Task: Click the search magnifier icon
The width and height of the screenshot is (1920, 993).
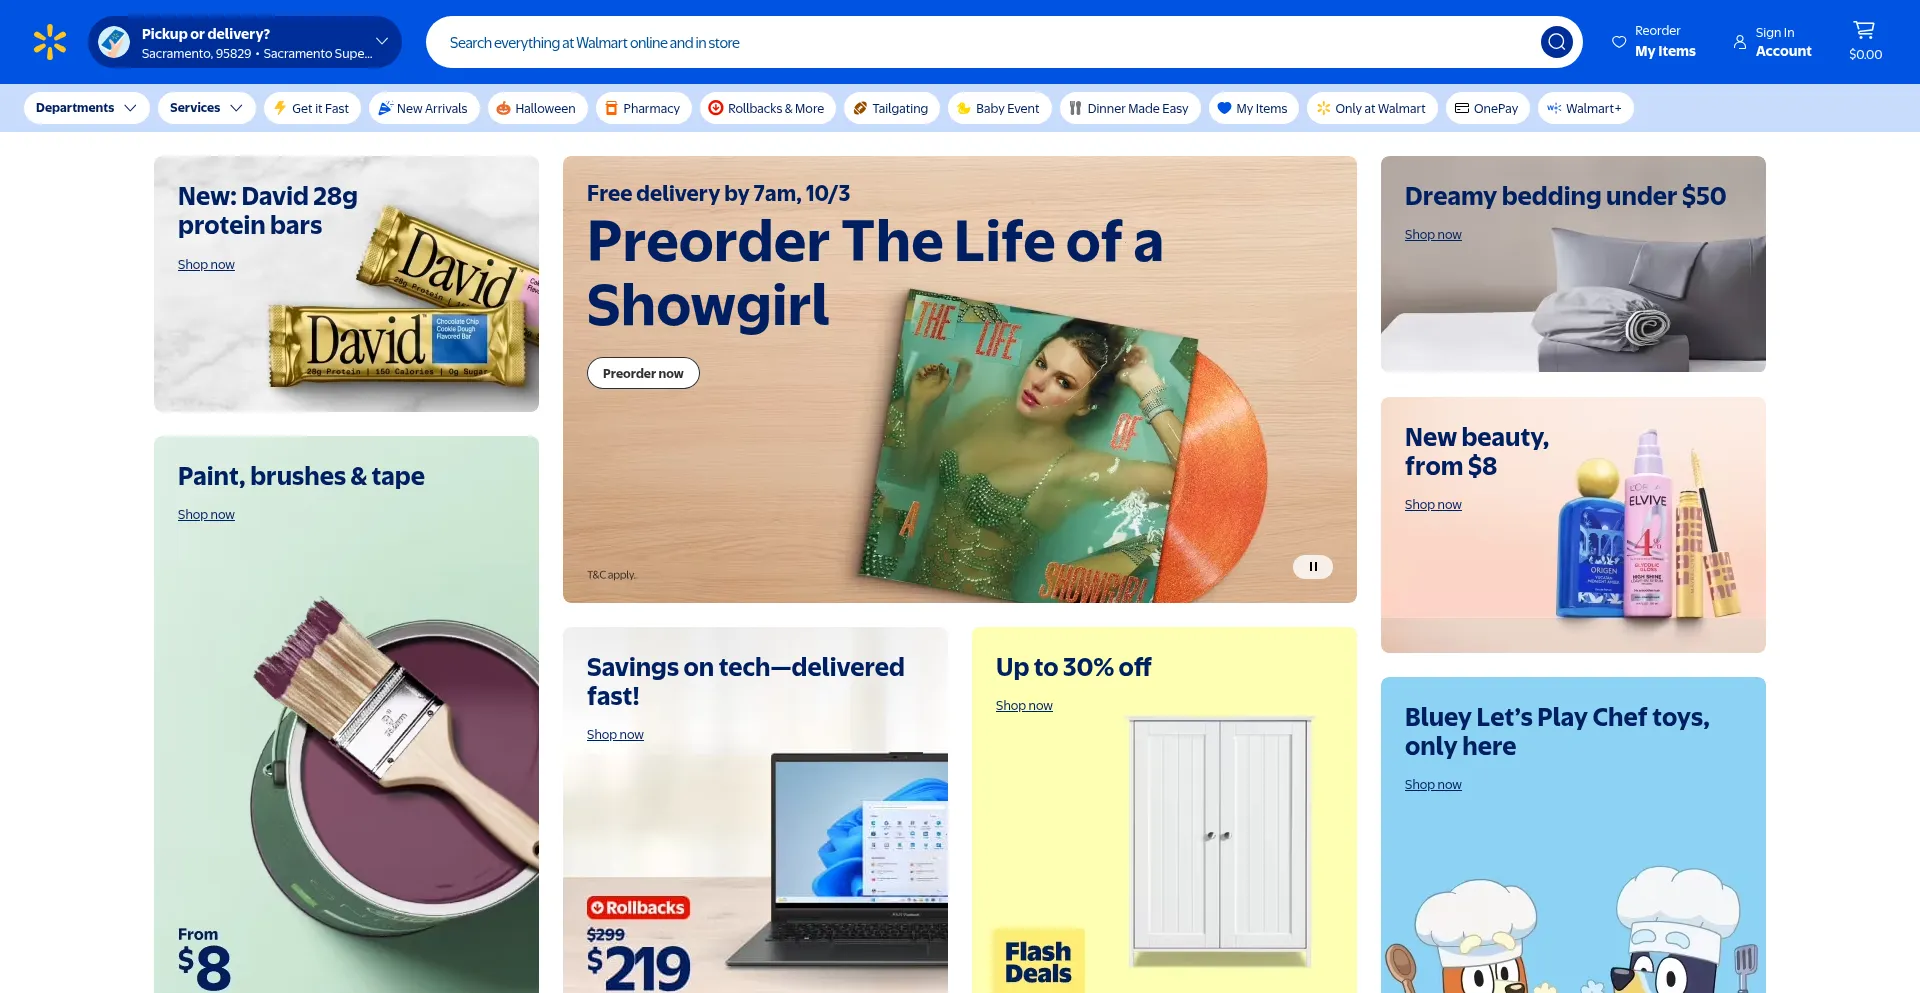Action: tap(1556, 42)
